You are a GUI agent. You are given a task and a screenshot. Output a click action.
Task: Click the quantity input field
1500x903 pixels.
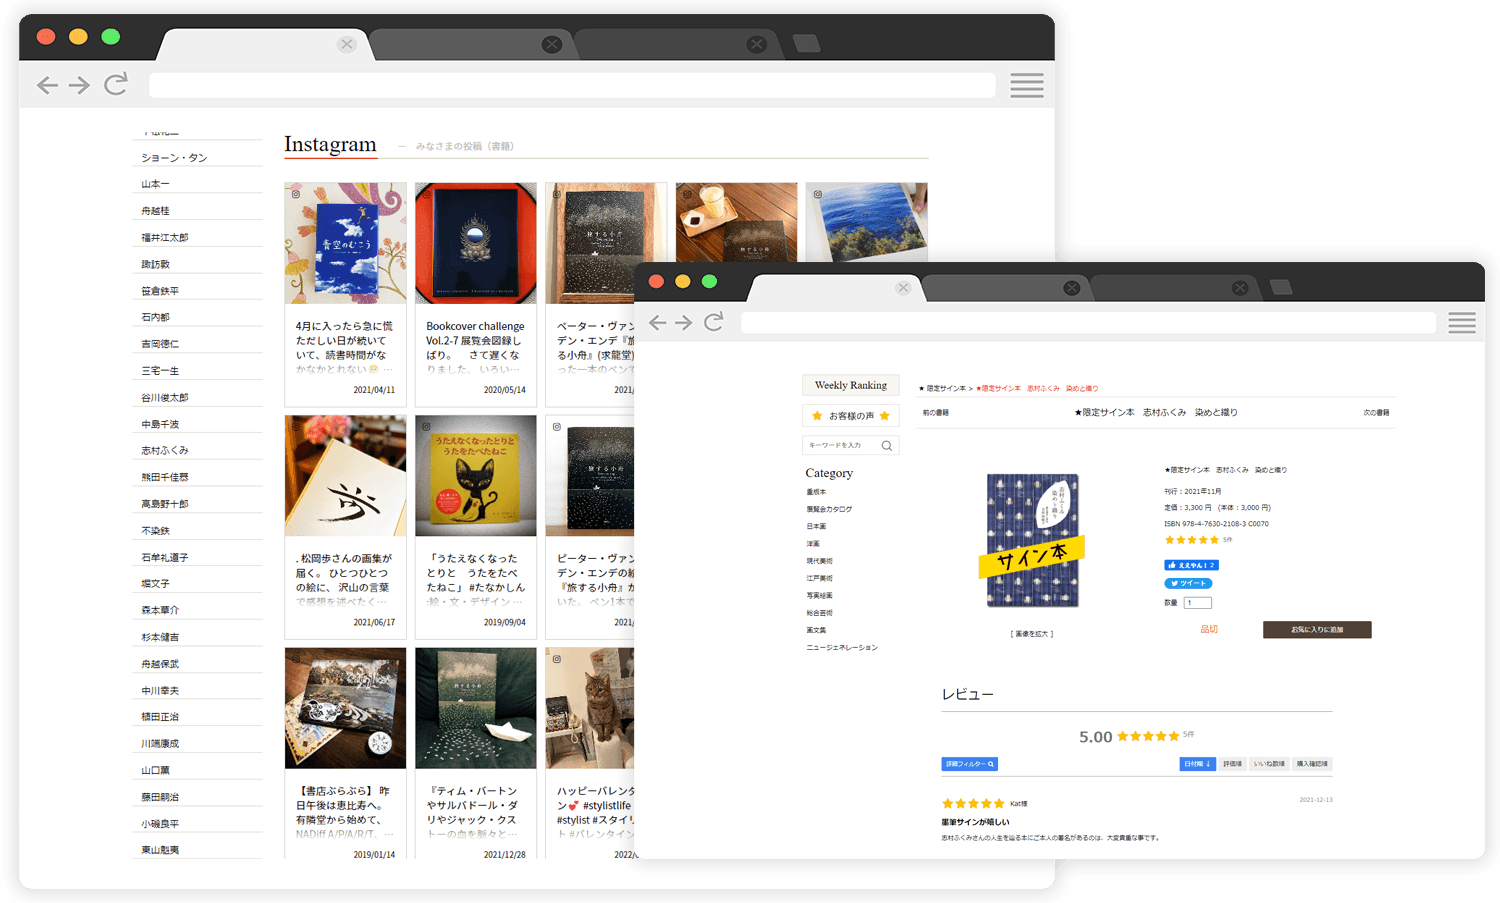(1198, 603)
